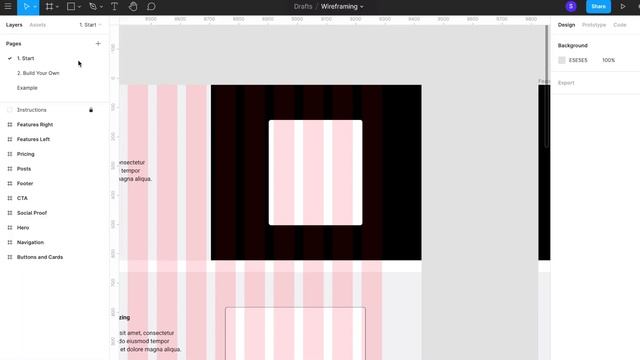The height and width of the screenshot is (360, 640).
Task: Select the Hero layer
Action: pos(23,227)
